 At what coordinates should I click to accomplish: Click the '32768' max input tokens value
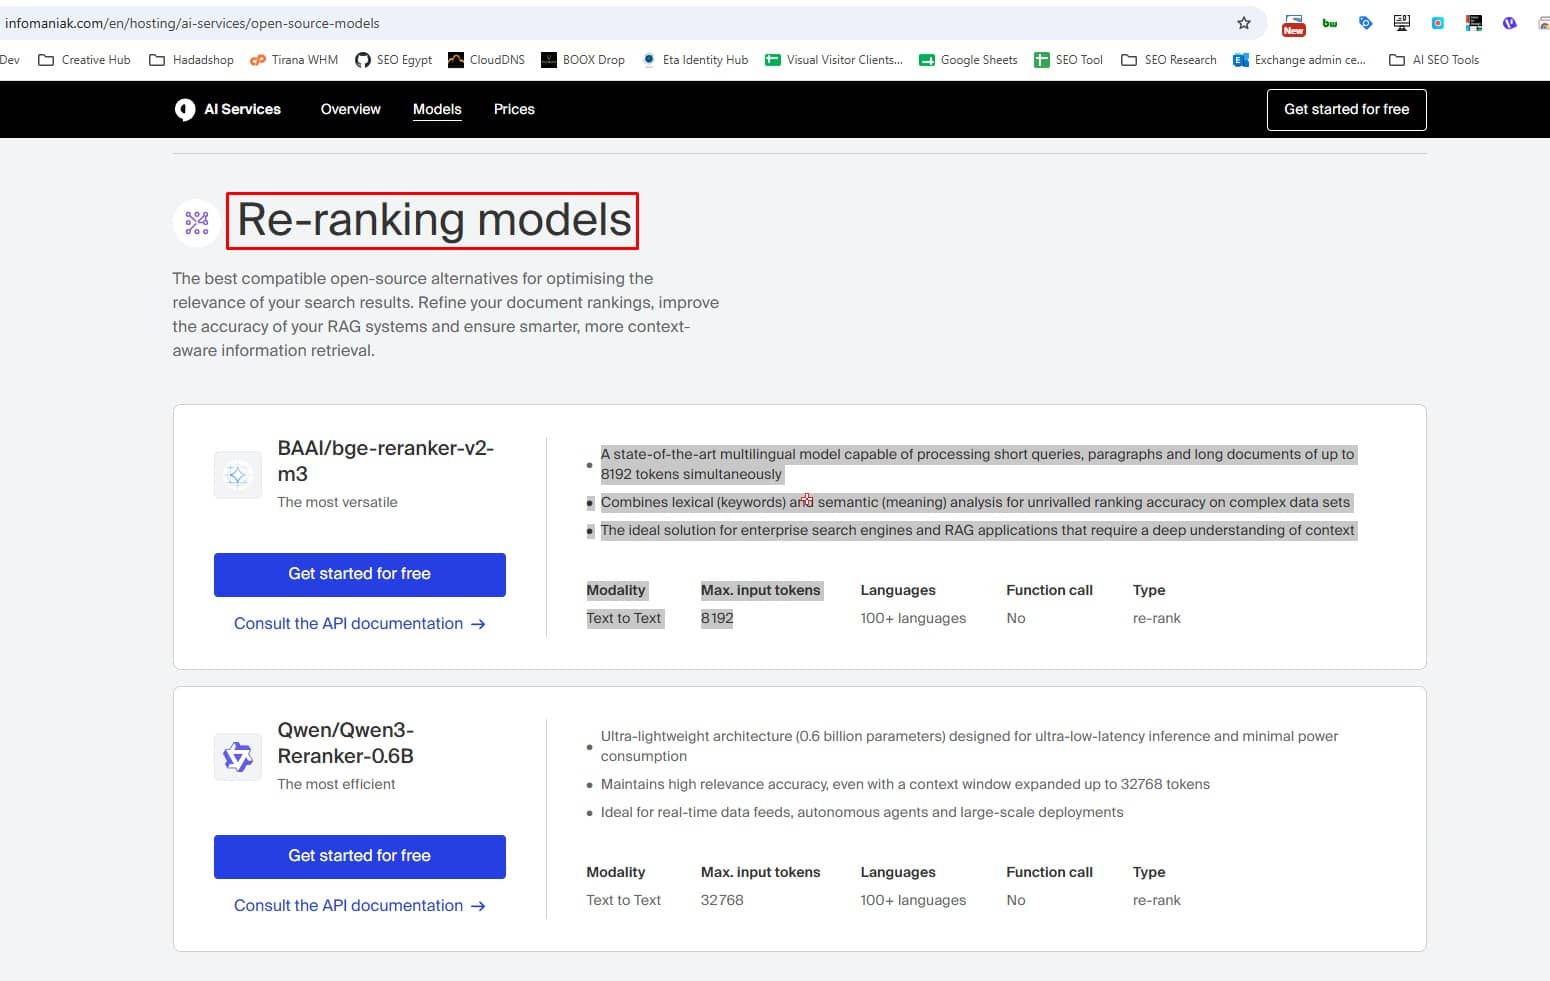coord(722,900)
